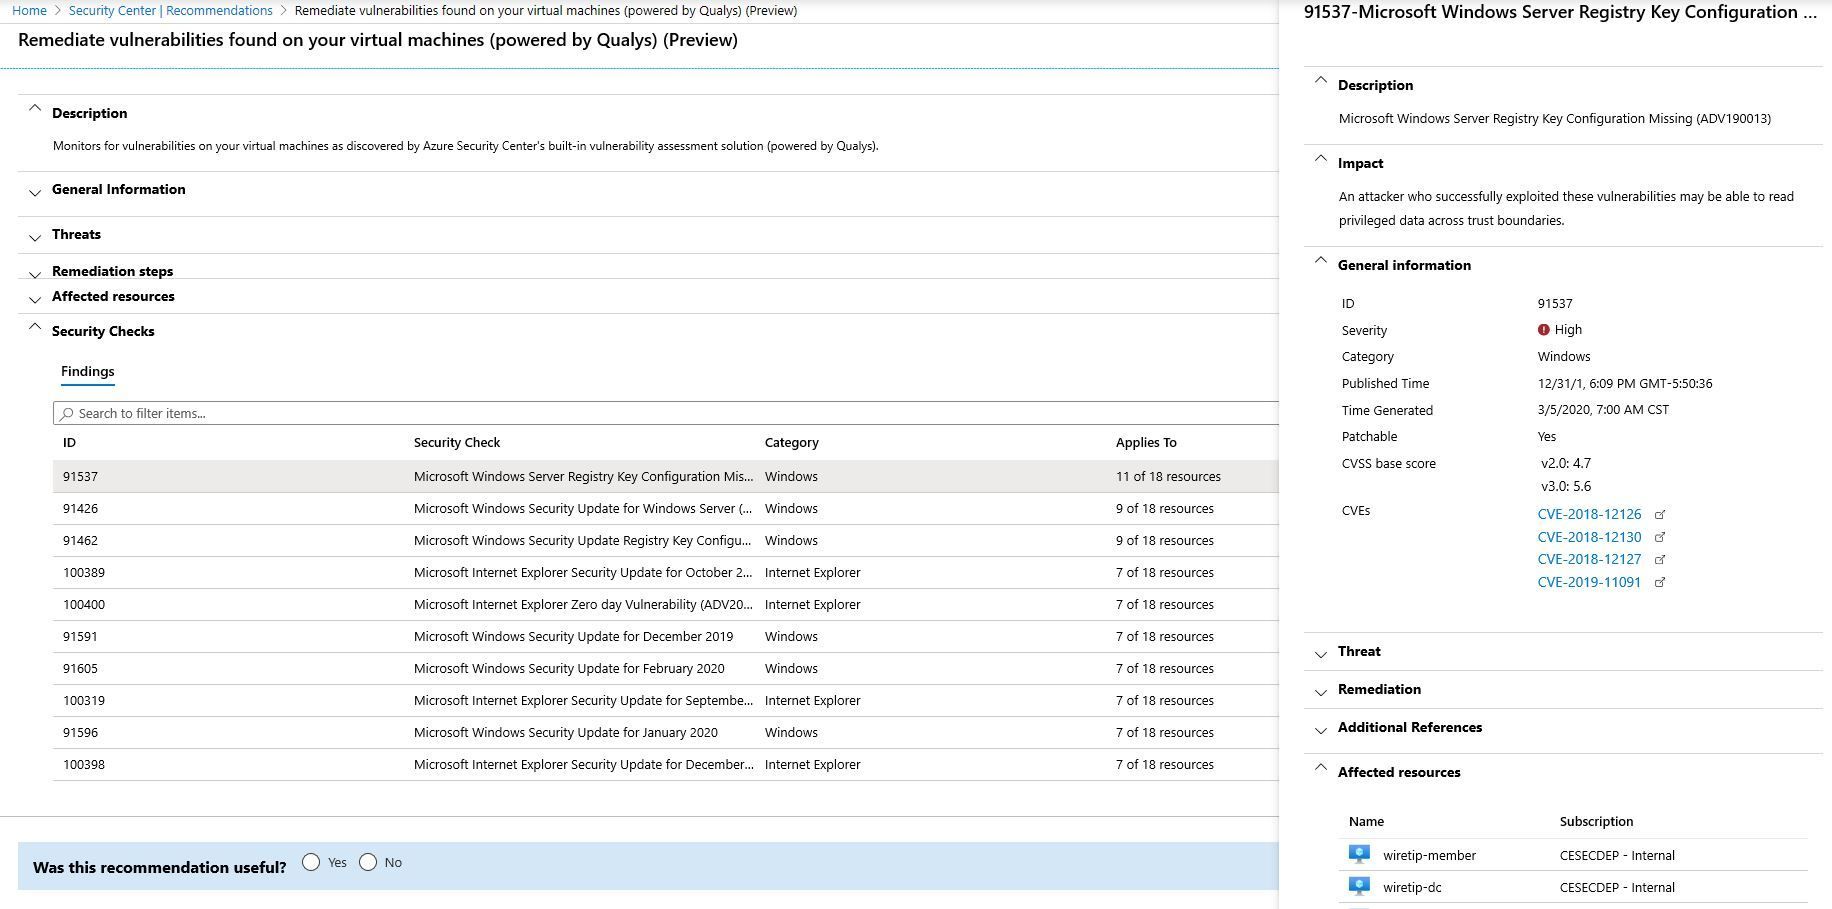The image size is (1832, 909).
Task: Switch to the Findings tab
Action: 87,371
